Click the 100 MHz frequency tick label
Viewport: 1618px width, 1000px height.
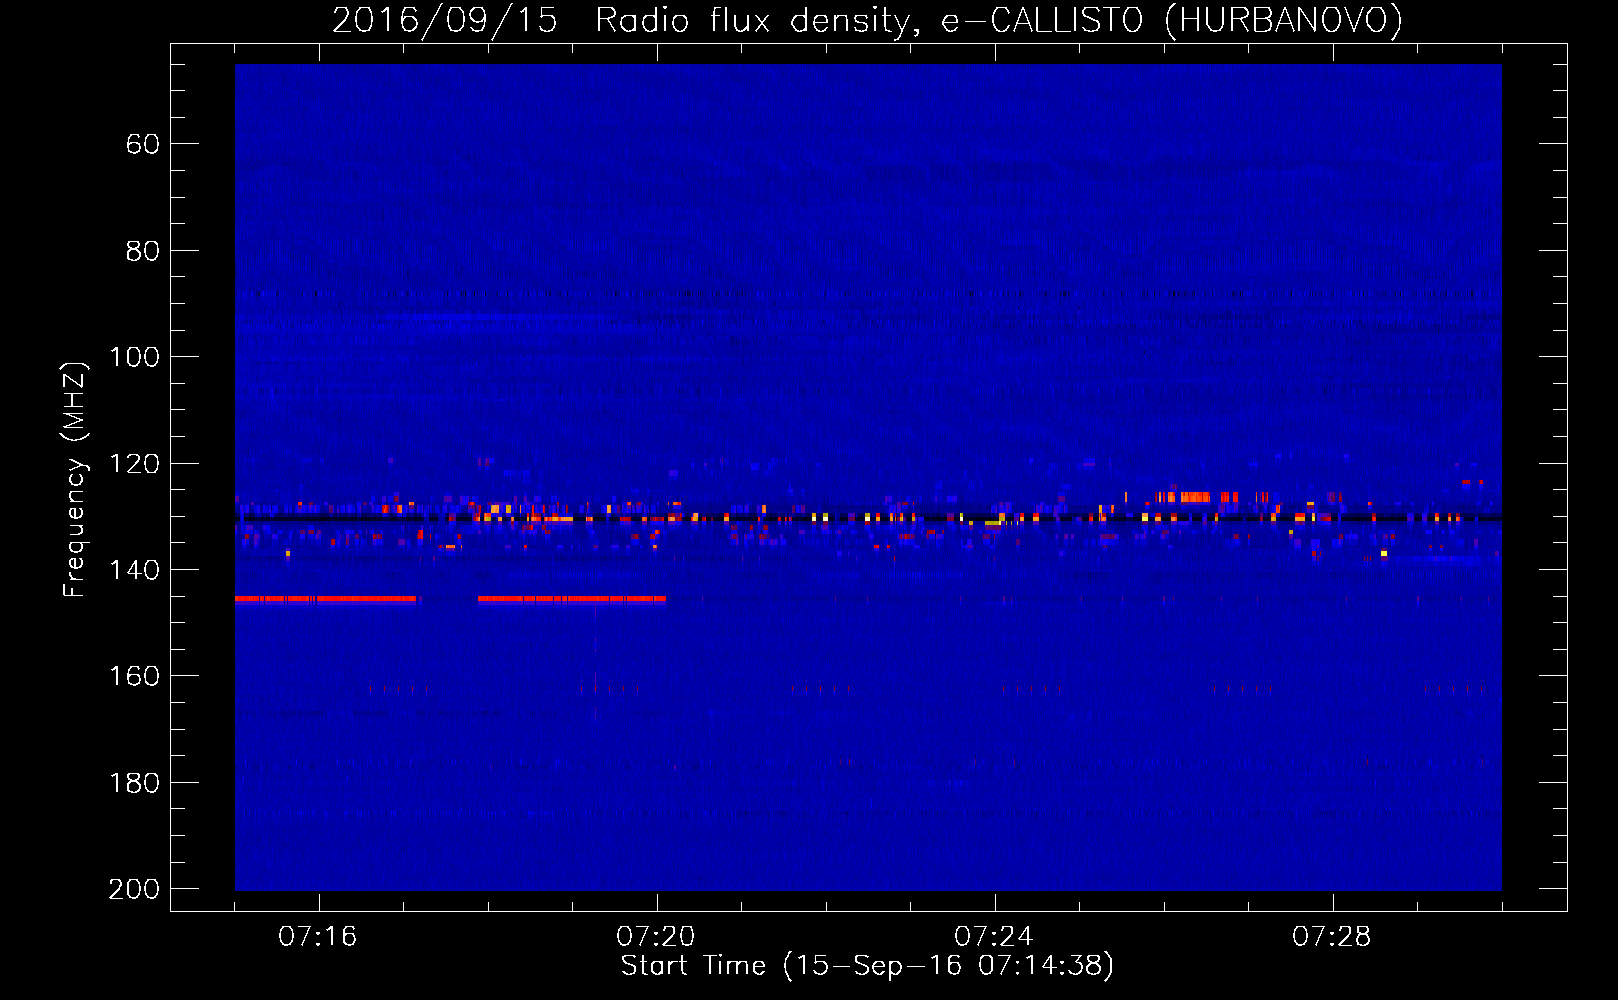(x=134, y=357)
